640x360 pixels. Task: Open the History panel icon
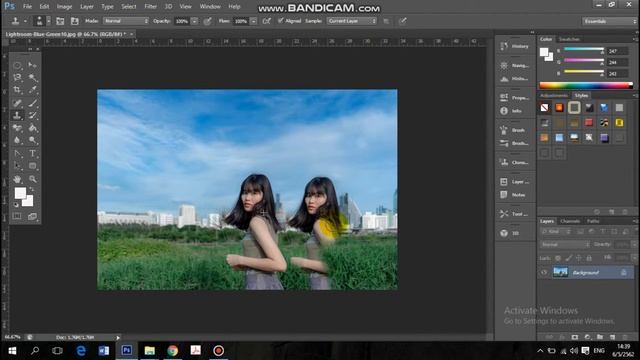504,46
